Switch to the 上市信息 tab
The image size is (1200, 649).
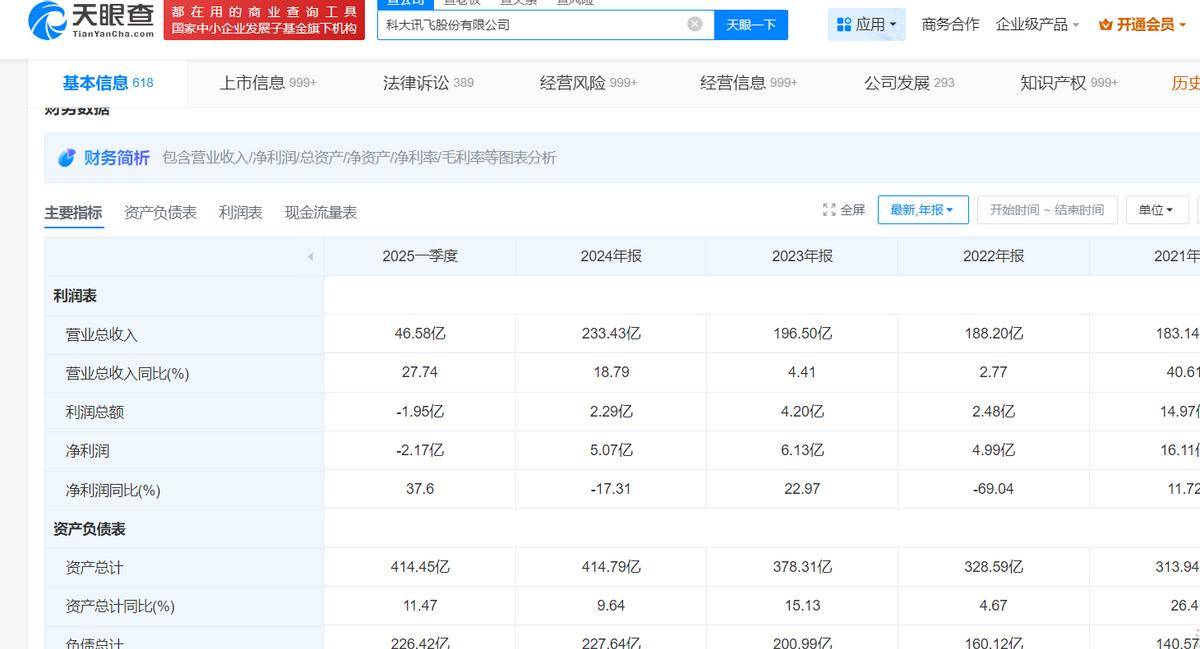[267, 83]
